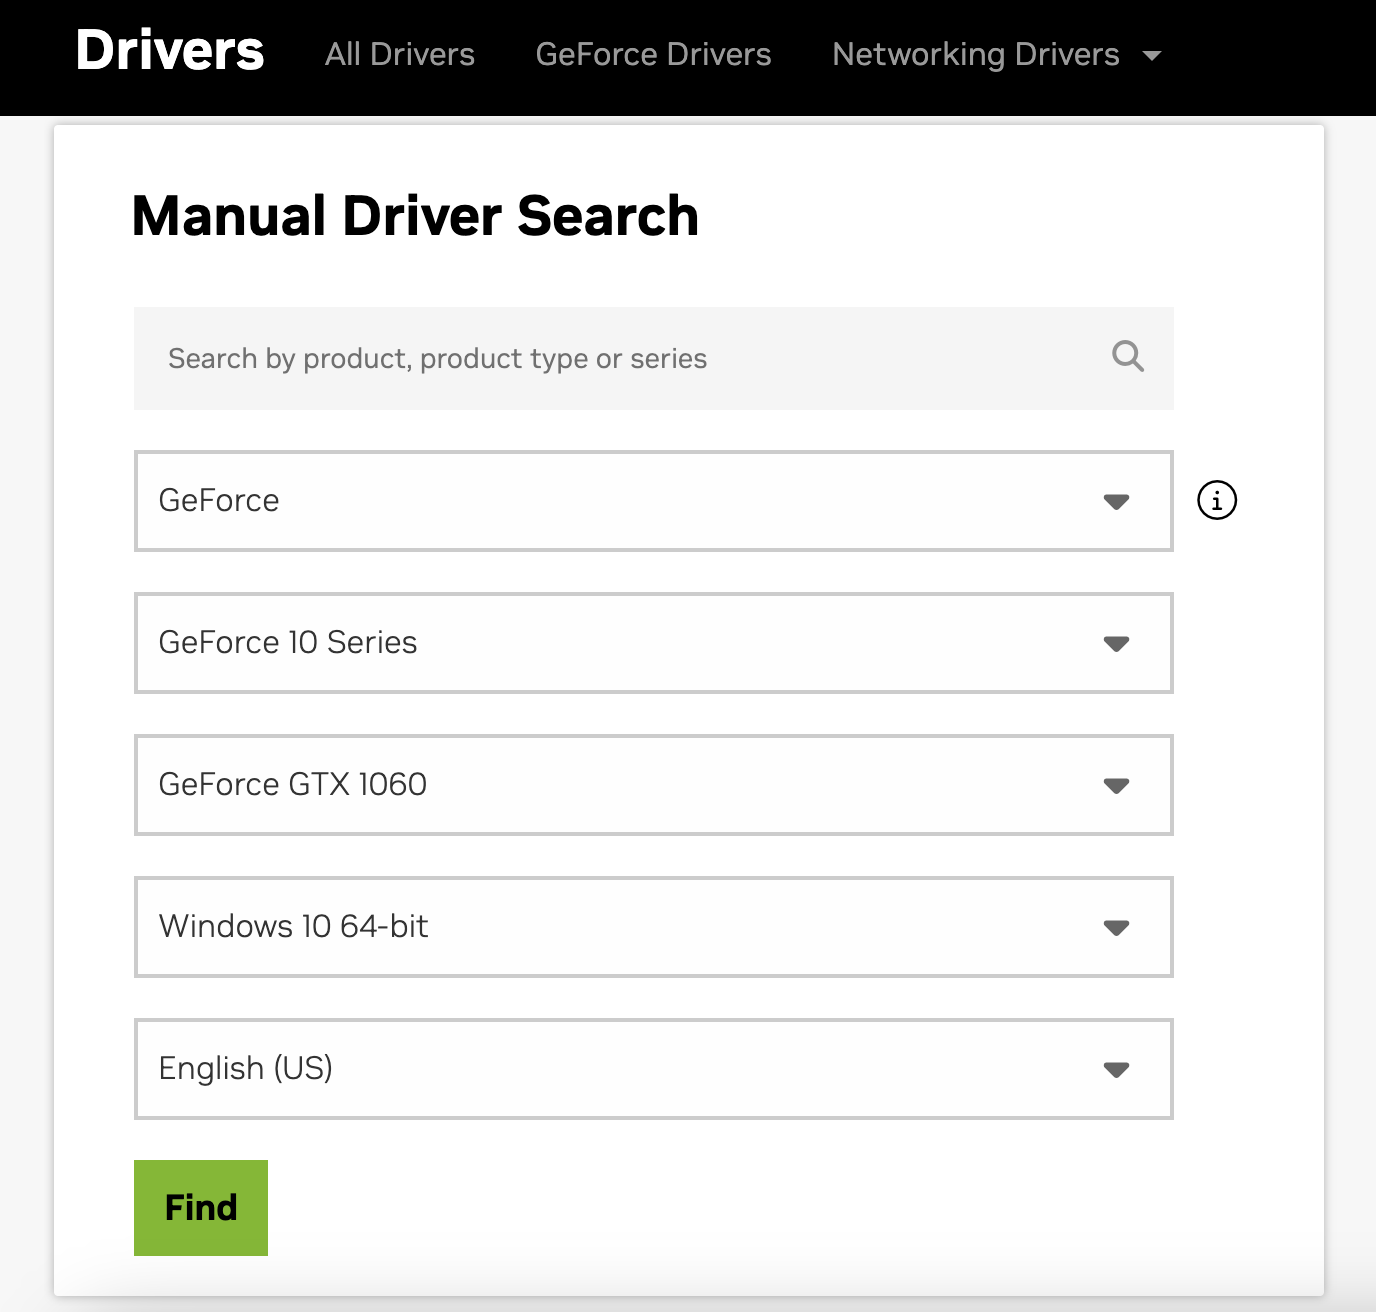1376x1312 pixels.
Task: Click the Manual Driver Search heading
Action: point(415,216)
